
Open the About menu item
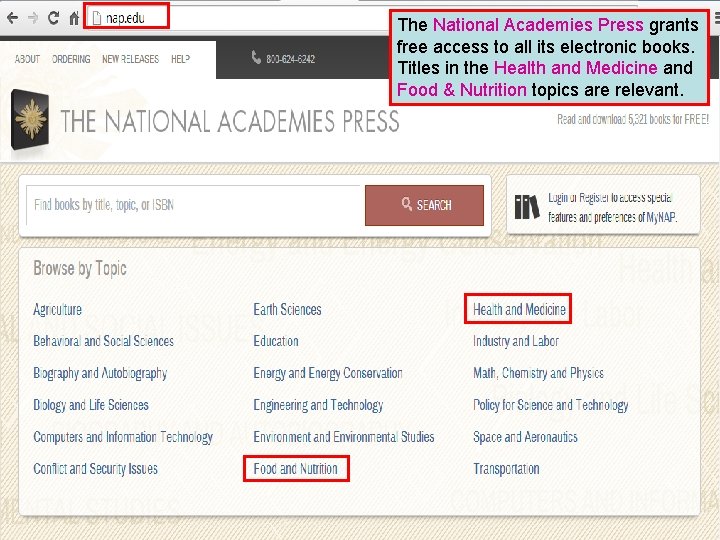coord(27,59)
